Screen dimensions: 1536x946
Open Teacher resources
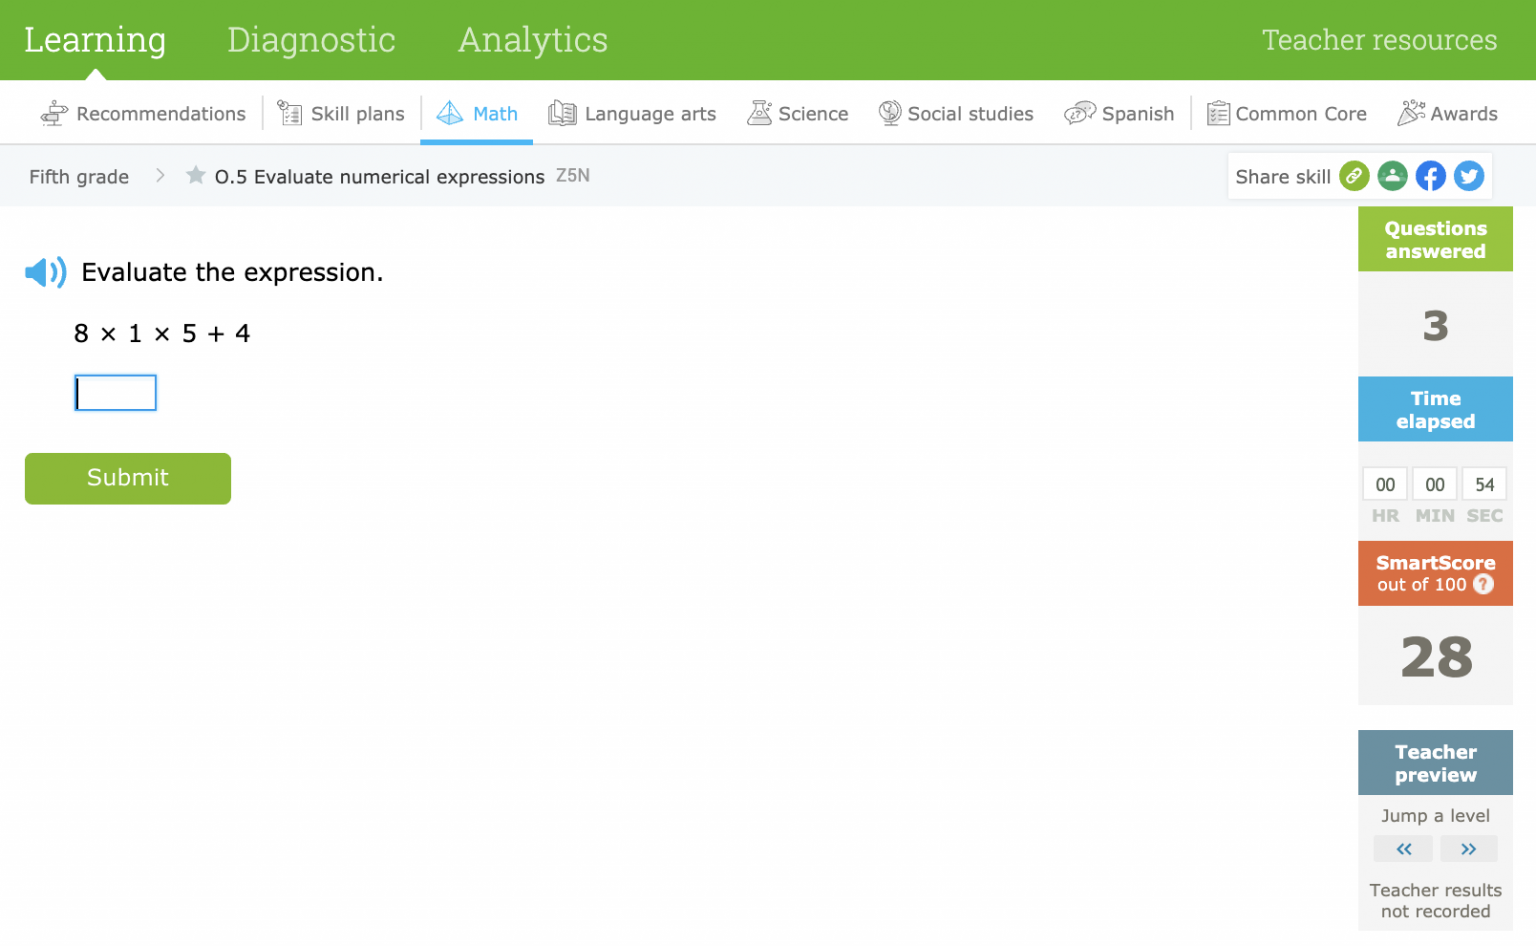(1379, 40)
